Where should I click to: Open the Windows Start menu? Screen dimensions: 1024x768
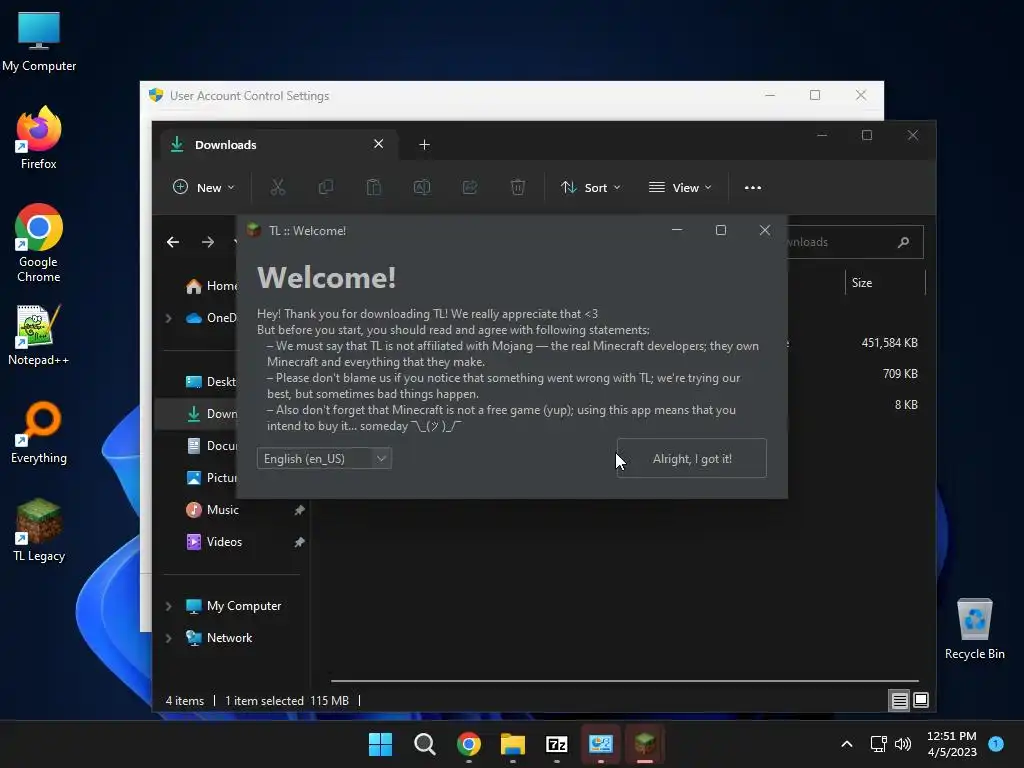(380, 744)
